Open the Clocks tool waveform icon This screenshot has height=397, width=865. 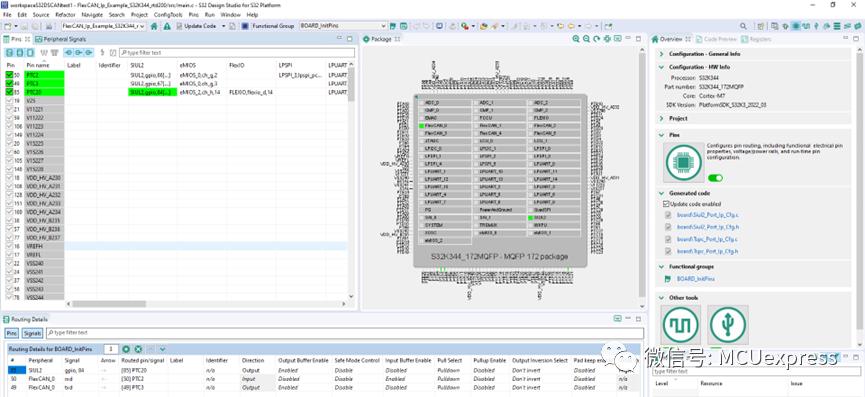680,325
